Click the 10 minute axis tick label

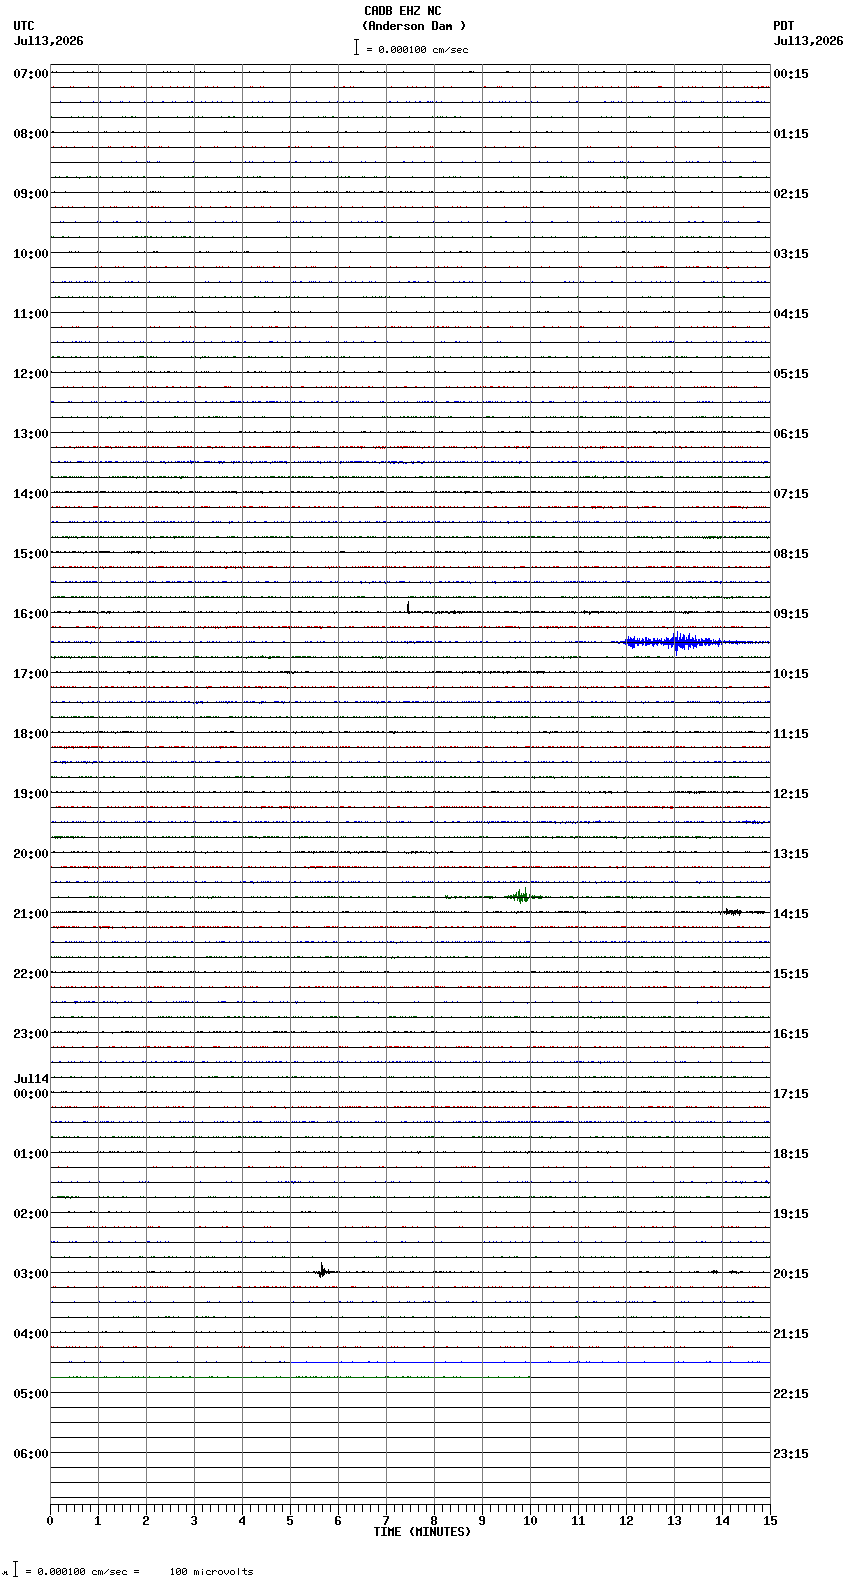(x=530, y=1521)
